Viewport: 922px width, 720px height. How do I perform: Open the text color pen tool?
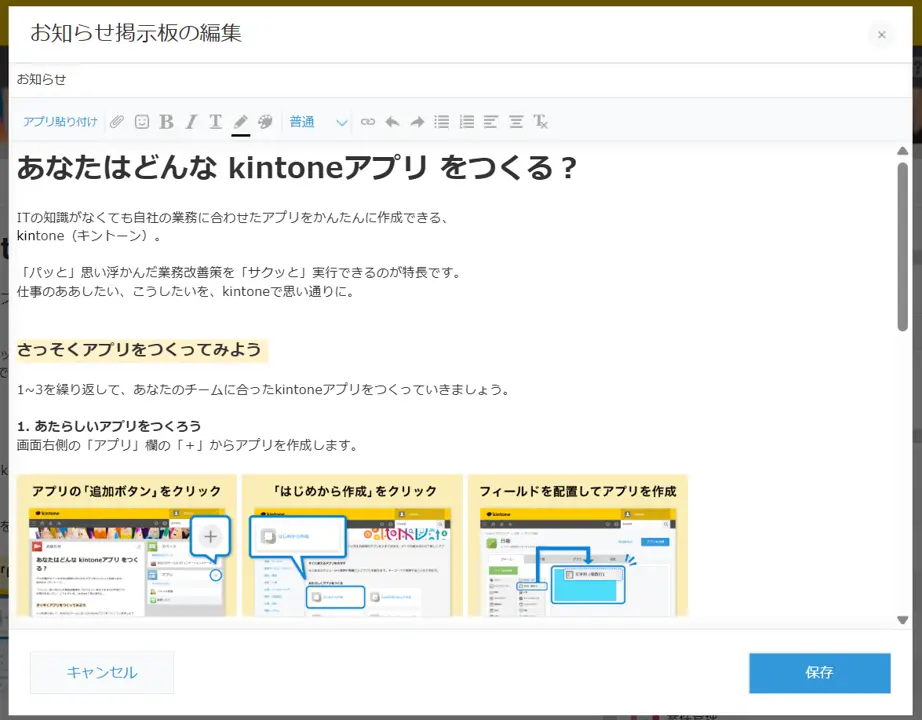click(x=240, y=122)
